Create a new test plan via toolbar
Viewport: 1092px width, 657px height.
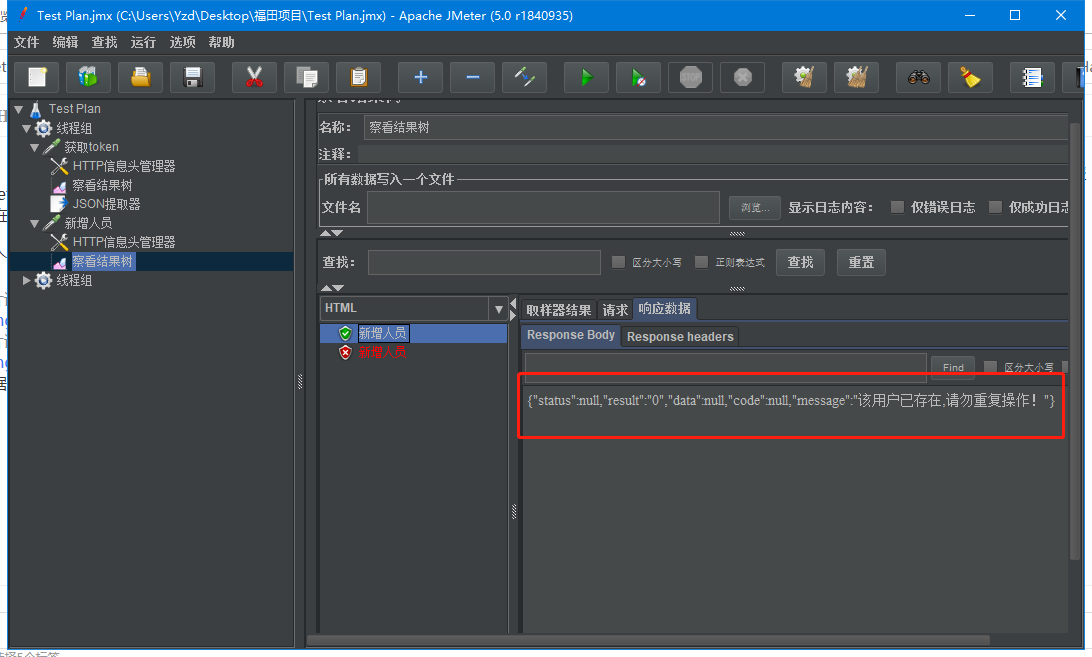point(37,77)
